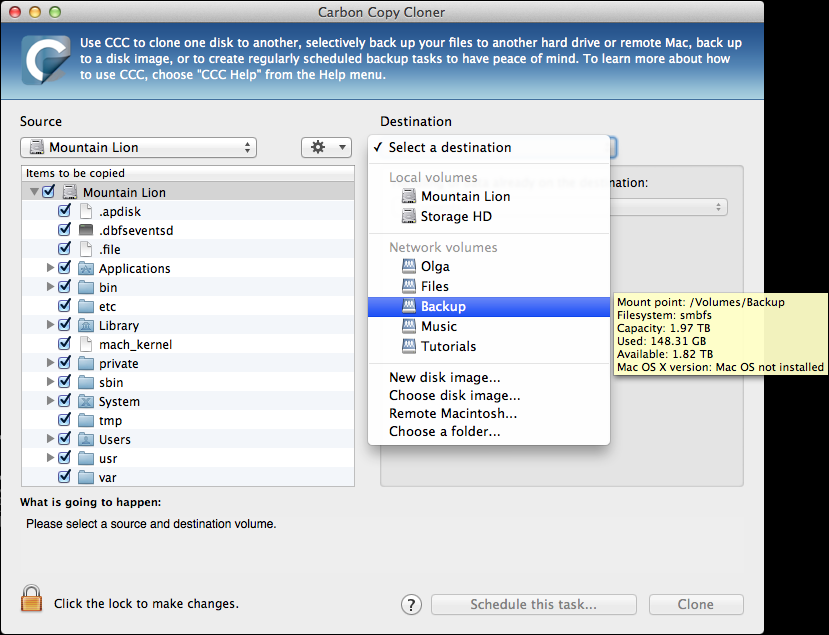Select the .dbfseventsd row label
Viewport: 829px width, 635px height.
[x=136, y=231]
